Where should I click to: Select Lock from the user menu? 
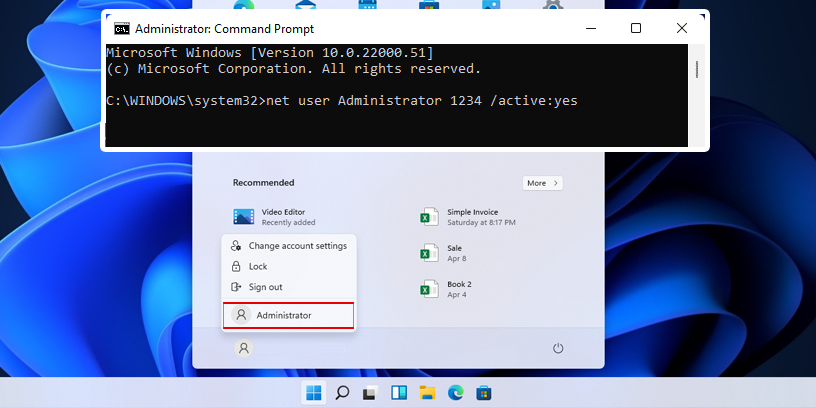tap(289, 266)
